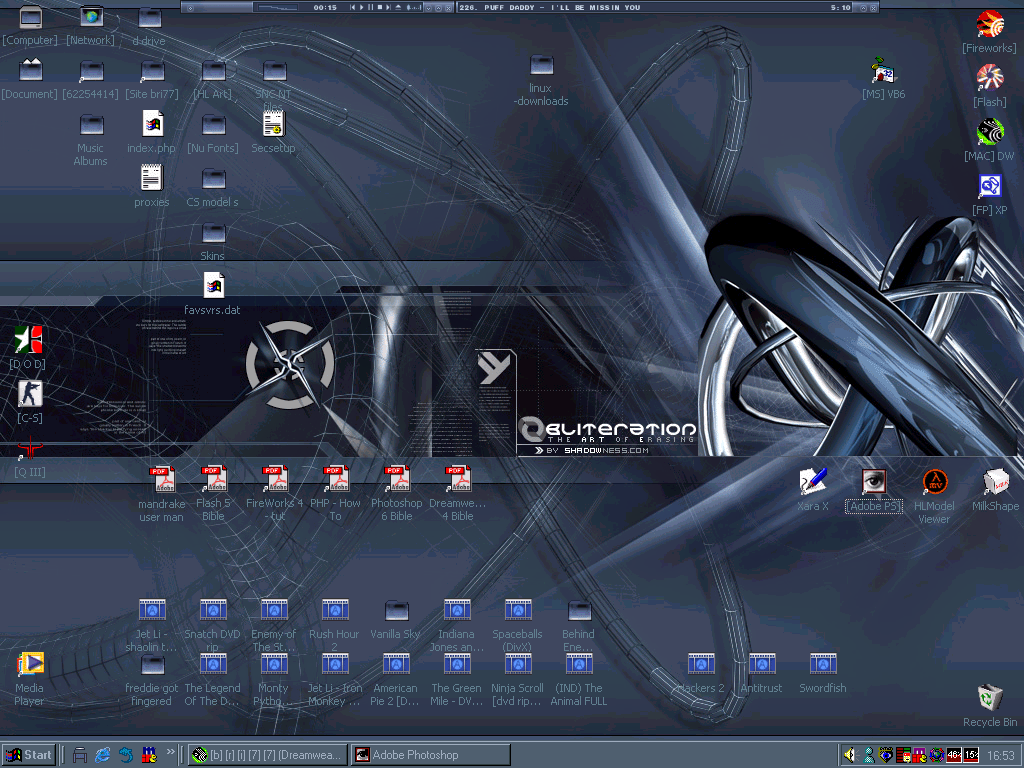The width and height of the screenshot is (1024, 768).
Task: Select the favsvrs.dat file
Action: (x=213, y=295)
